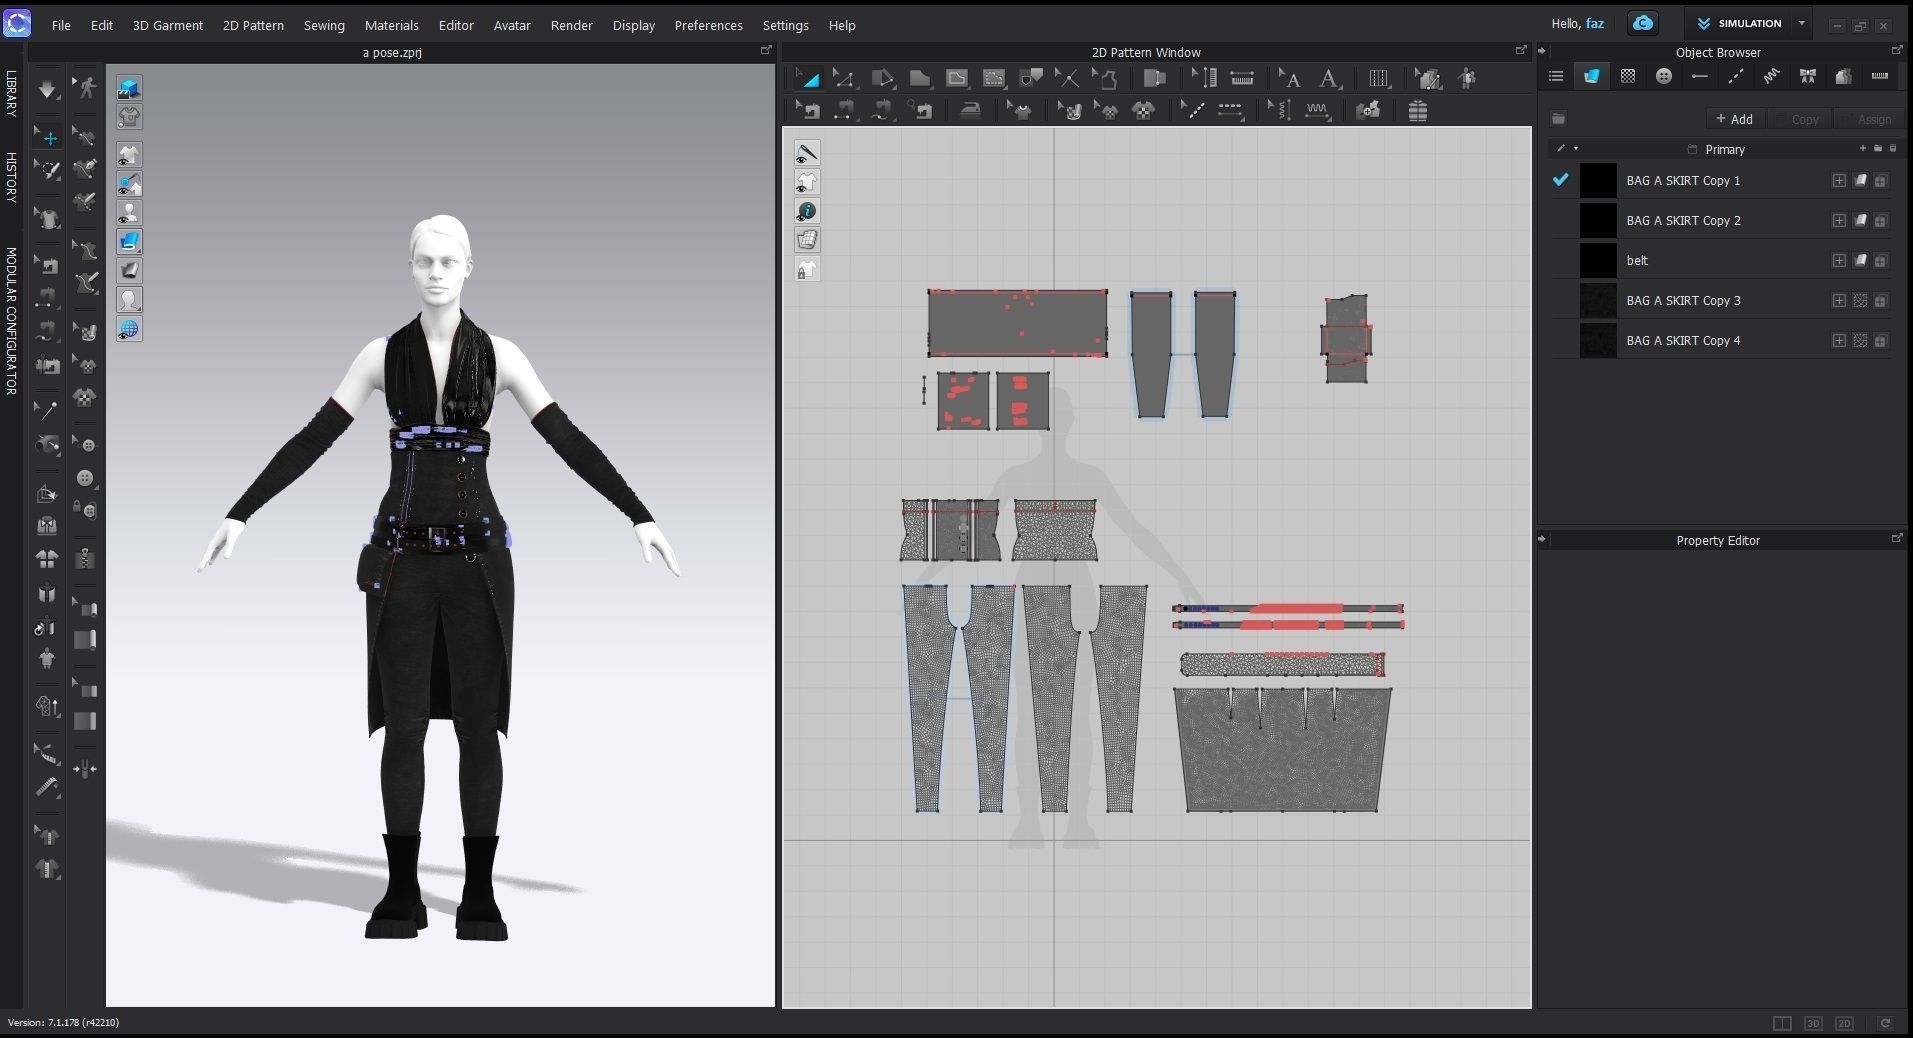The width and height of the screenshot is (1913, 1038).
Task: Collapse the Property Editor panel arrow
Action: click(x=1542, y=539)
